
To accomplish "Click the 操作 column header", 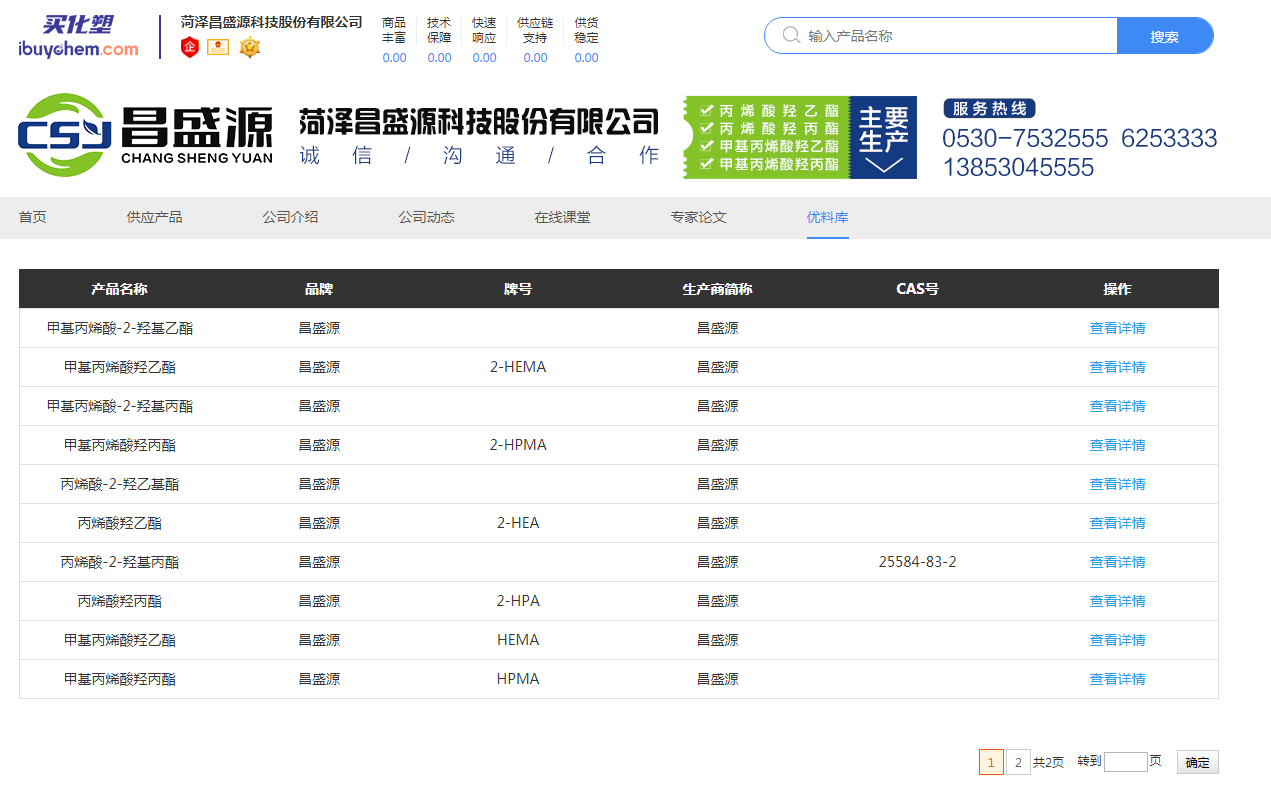I will (x=1117, y=289).
